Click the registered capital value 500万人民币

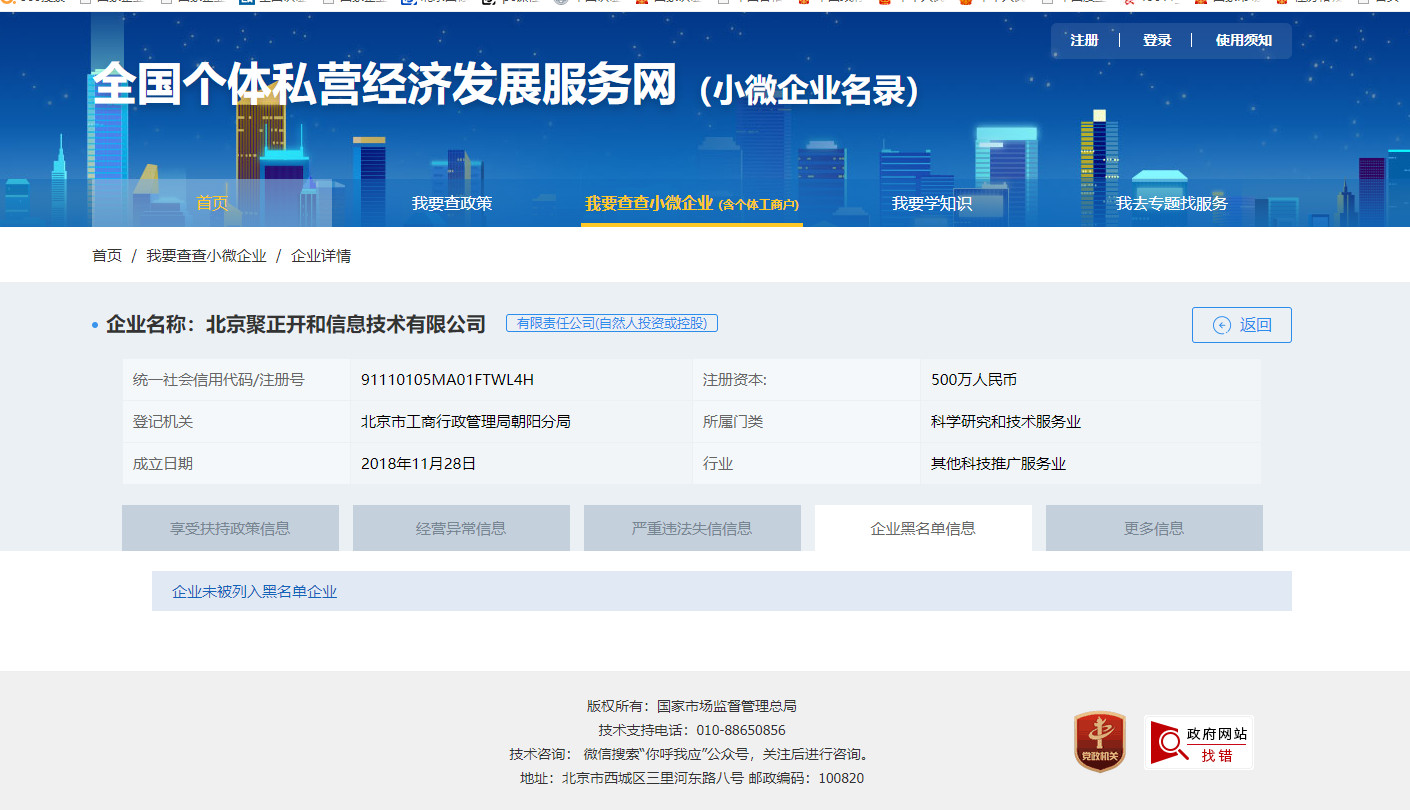[974, 380]
